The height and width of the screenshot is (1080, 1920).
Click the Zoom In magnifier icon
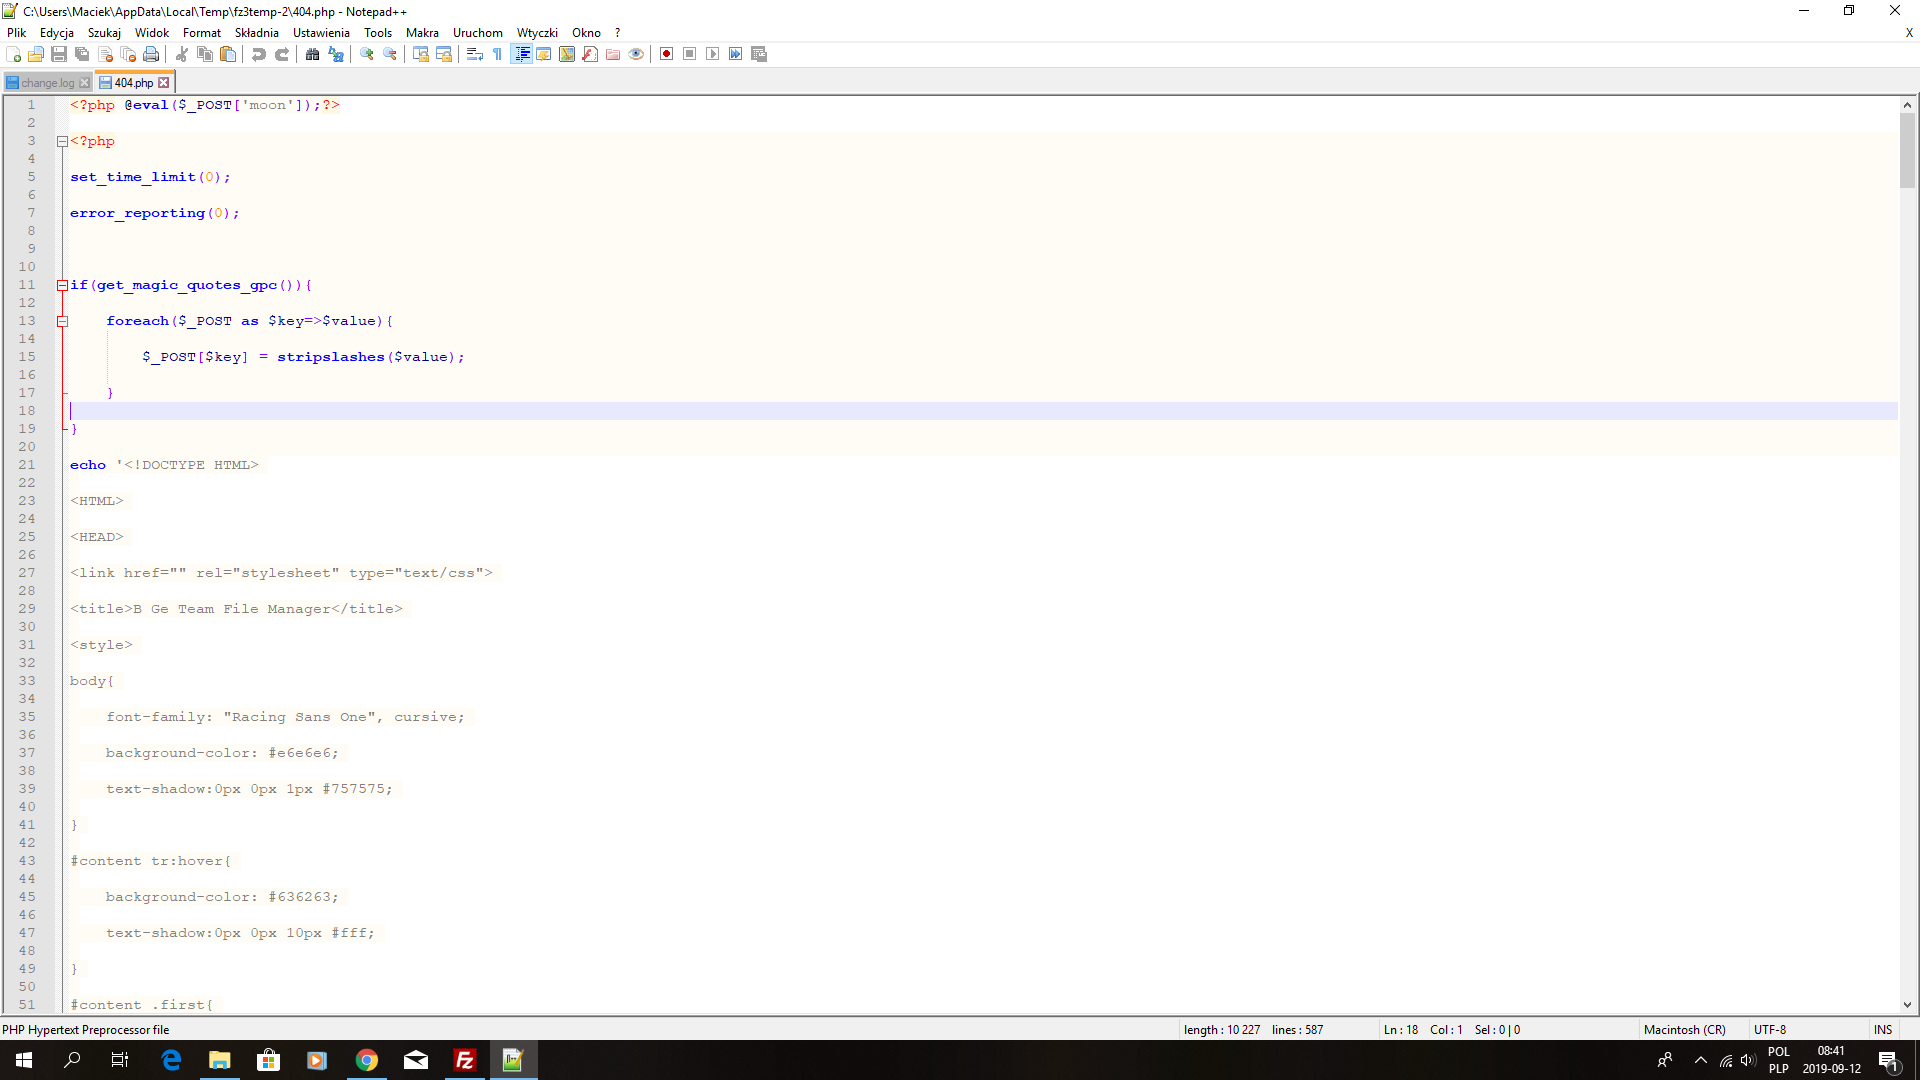point(367,54)
